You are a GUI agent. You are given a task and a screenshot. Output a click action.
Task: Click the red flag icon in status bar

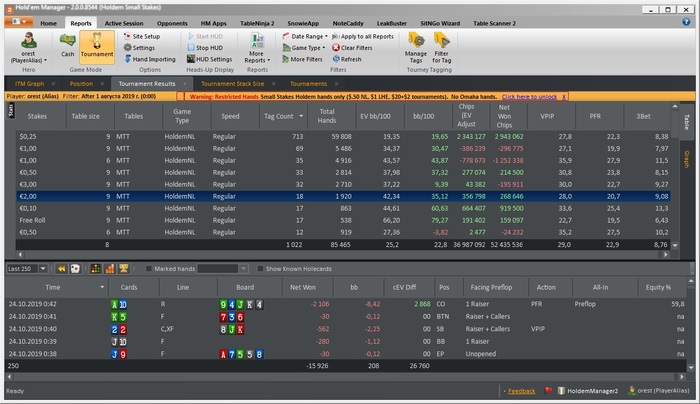[x=548, y=391]
